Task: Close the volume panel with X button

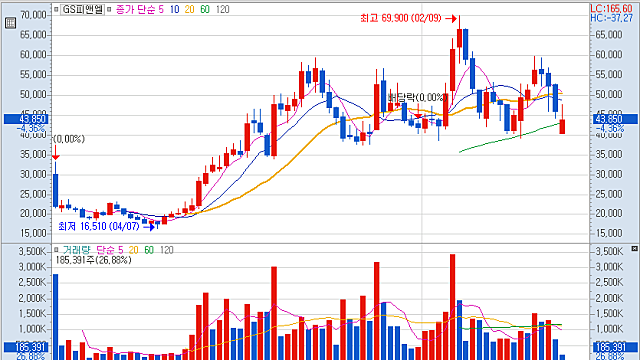Action: click(634, 249)
